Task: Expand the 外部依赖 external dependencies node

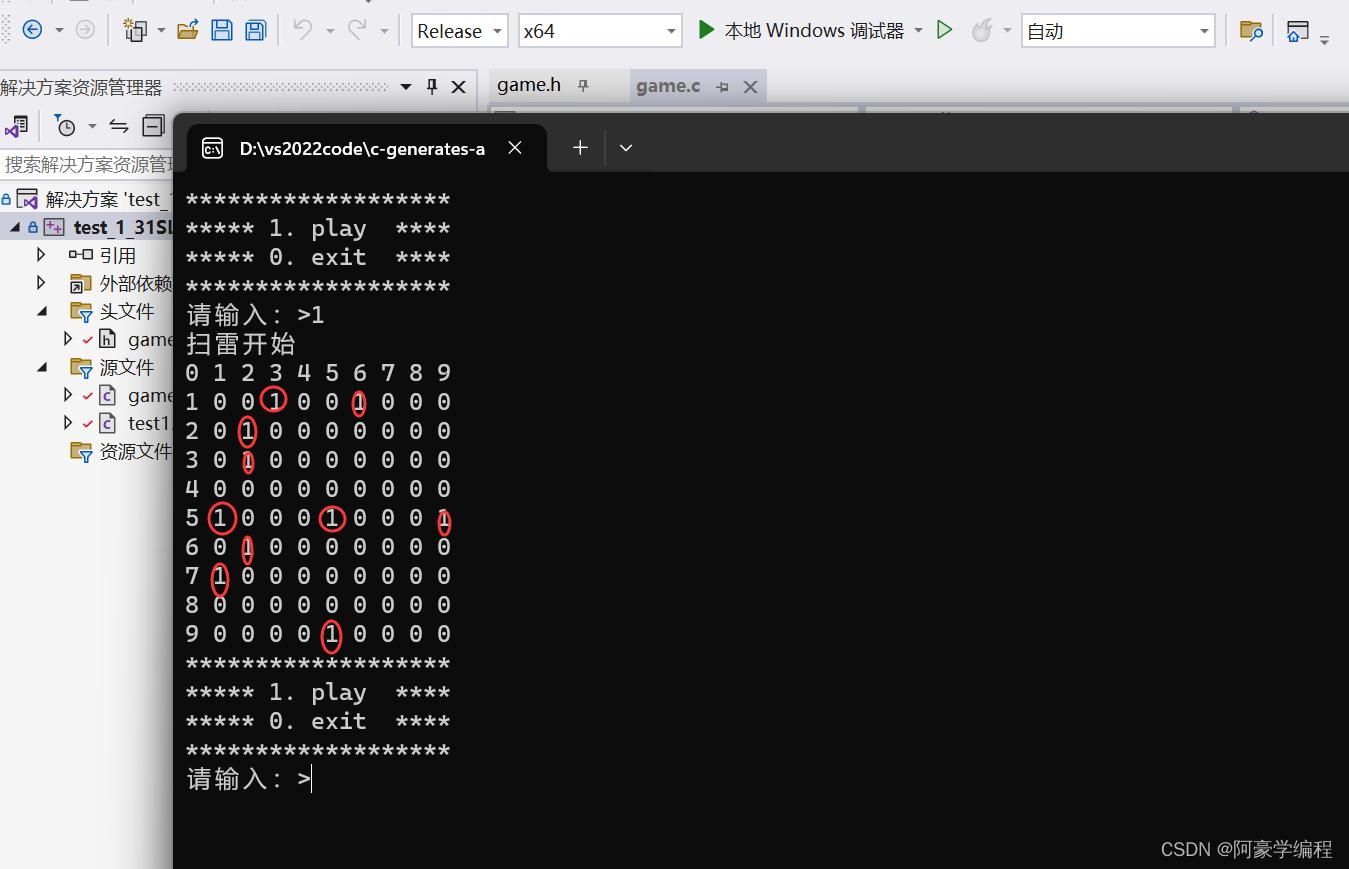Action: coord(41,283)
